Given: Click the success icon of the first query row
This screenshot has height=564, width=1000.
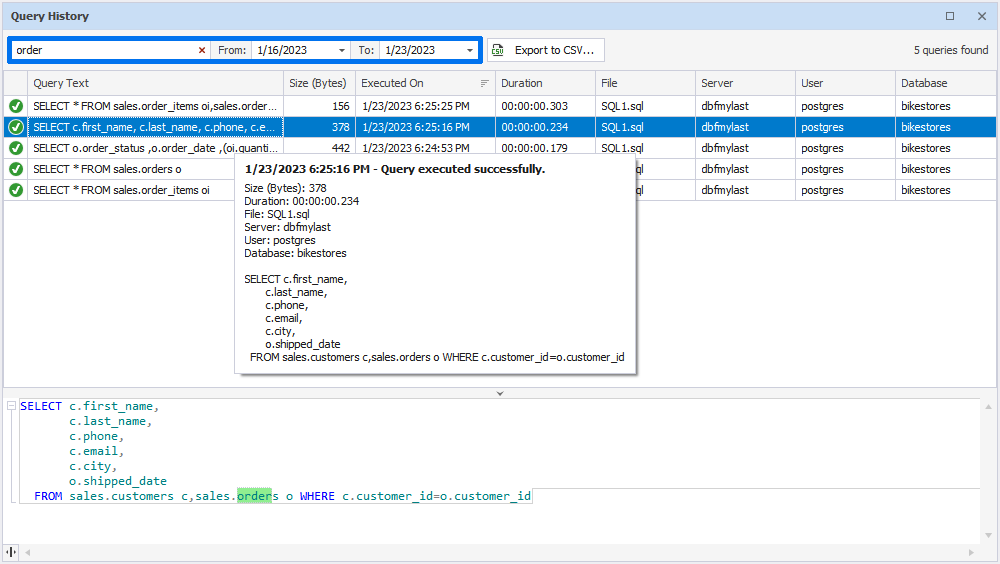Looking at the screenshot, I should [x=16, y=106].
